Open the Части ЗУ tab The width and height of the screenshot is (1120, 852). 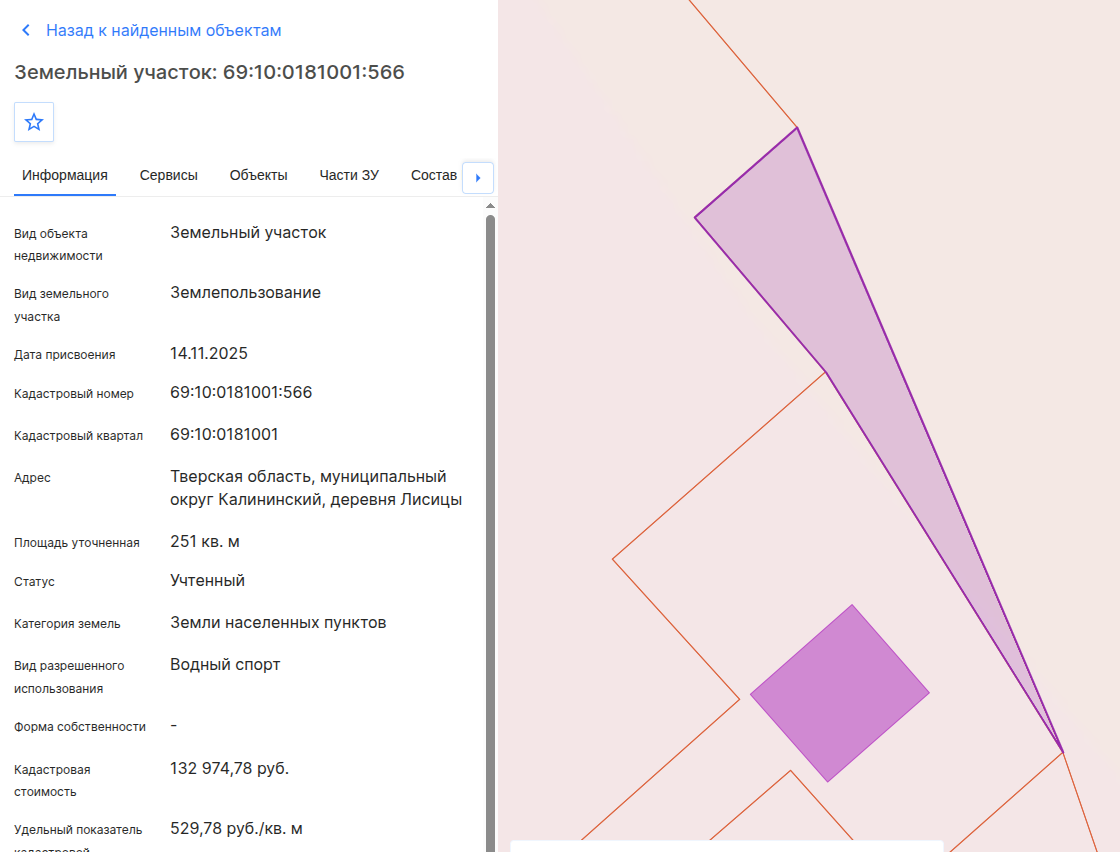349,176
